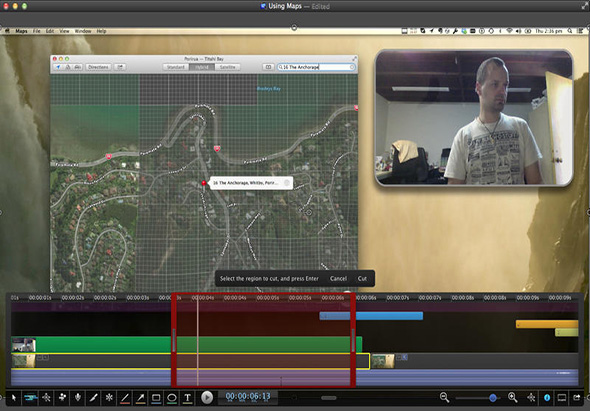Image resolution: width=590 pixels, height=411 pixels.
Task: Play the timeline preview
Action: (x=207, y=397)
